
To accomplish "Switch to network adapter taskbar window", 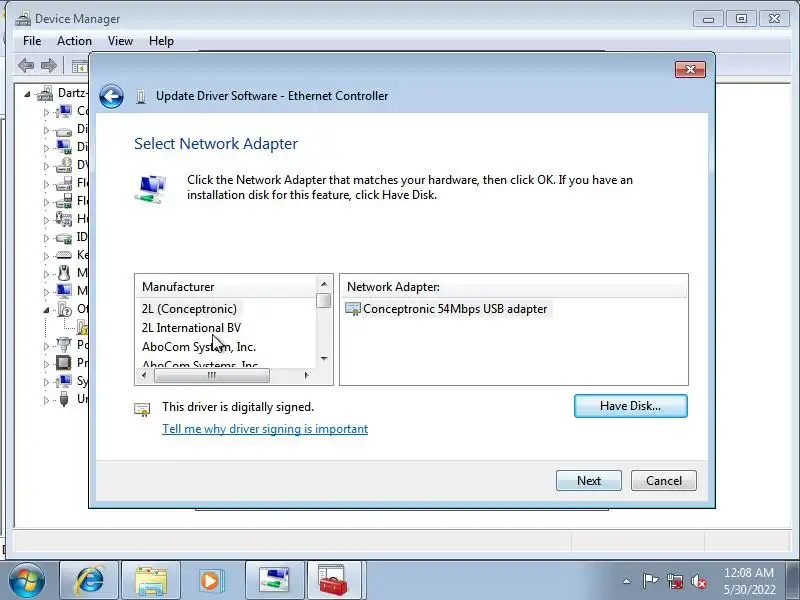I will click(x=274, y=581).
